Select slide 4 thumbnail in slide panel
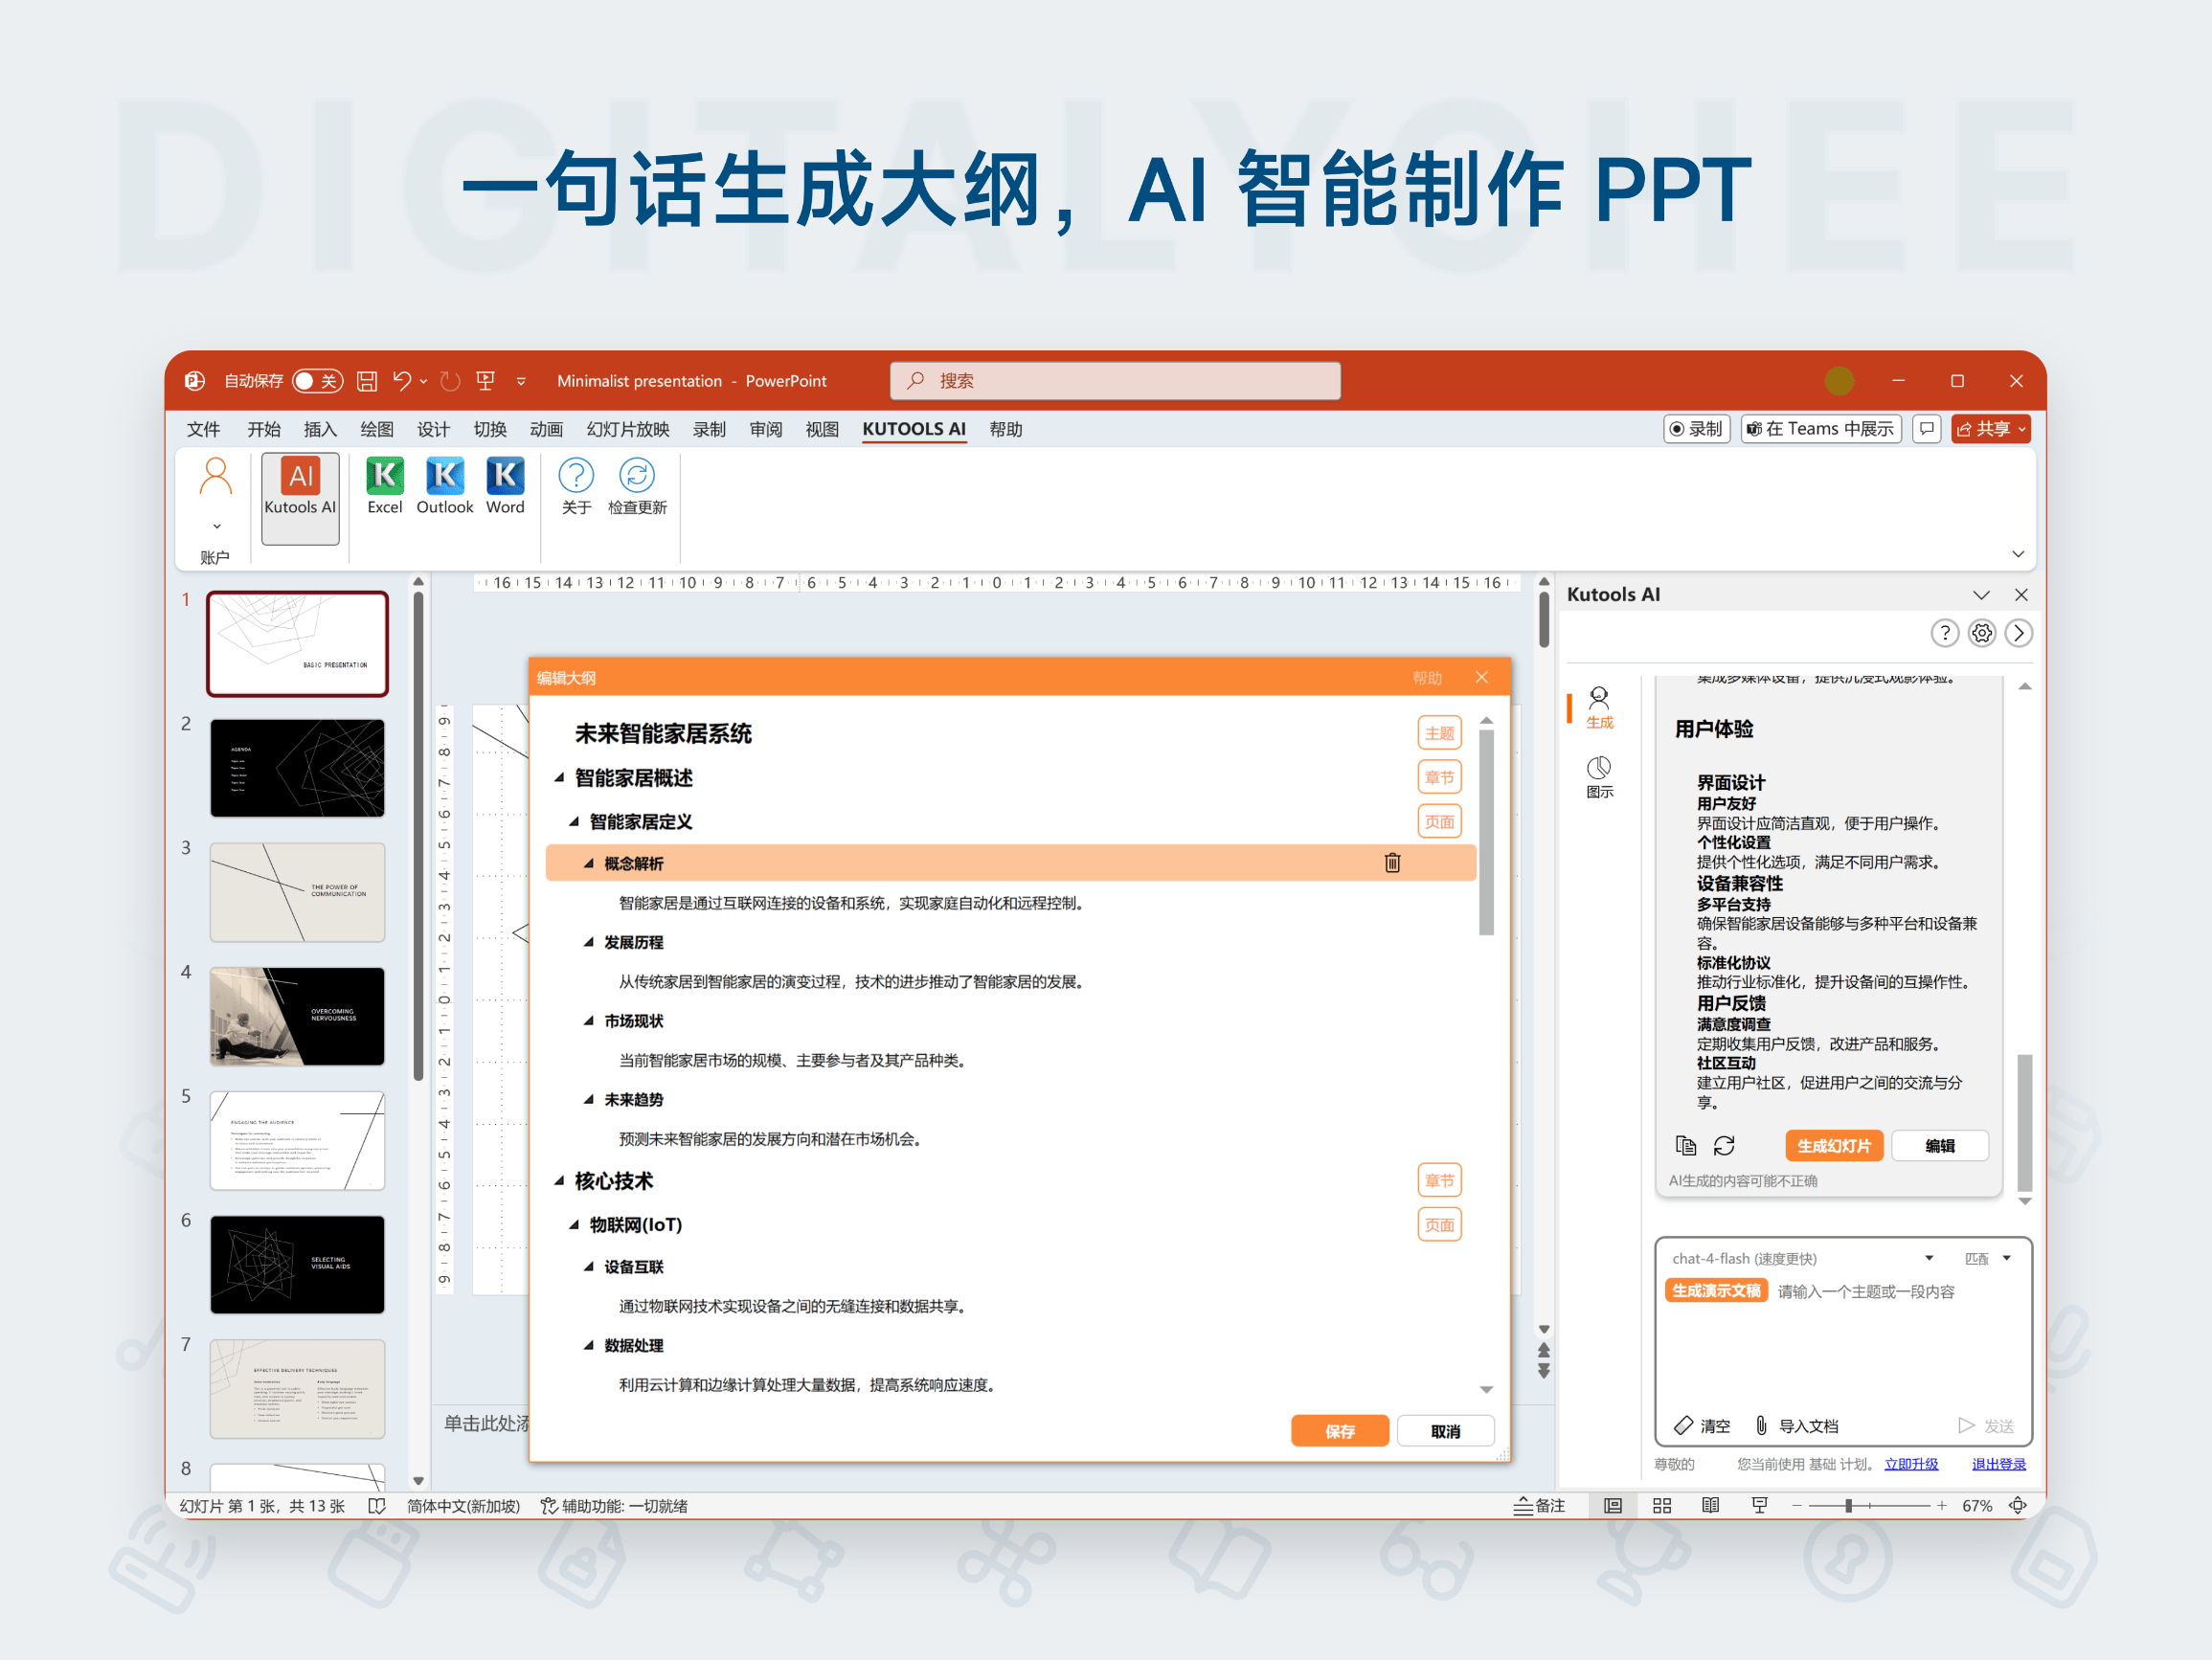 tap(297, 1016)
